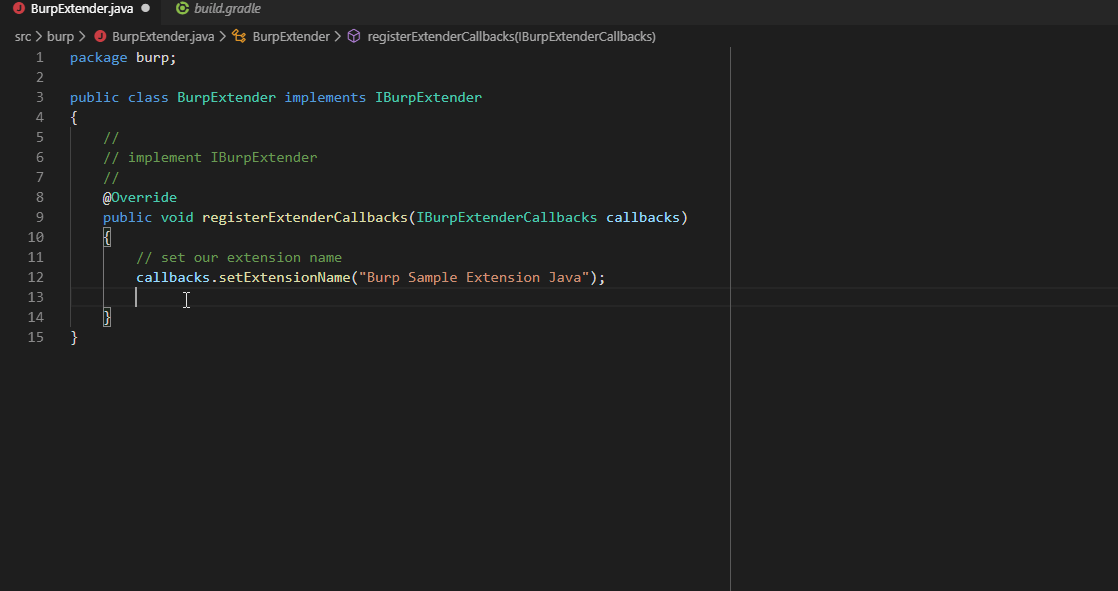Click 'implements' keyword on line 3
The image size is (1118, 591).
pos(325,98)
